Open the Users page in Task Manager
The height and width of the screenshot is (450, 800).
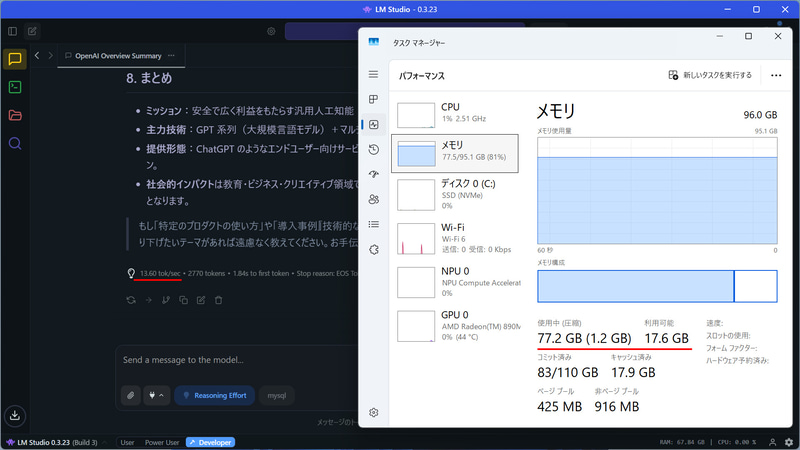coord(373,199)
